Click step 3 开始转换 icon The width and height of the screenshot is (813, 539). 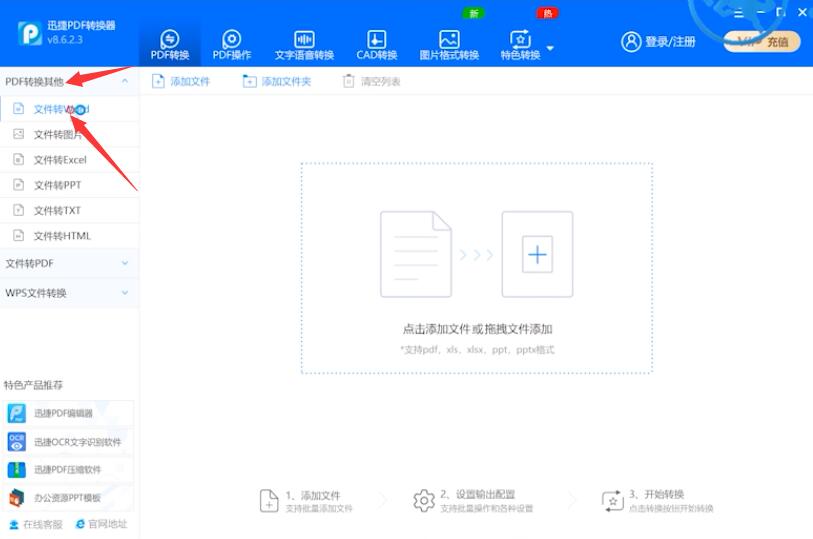612,501
